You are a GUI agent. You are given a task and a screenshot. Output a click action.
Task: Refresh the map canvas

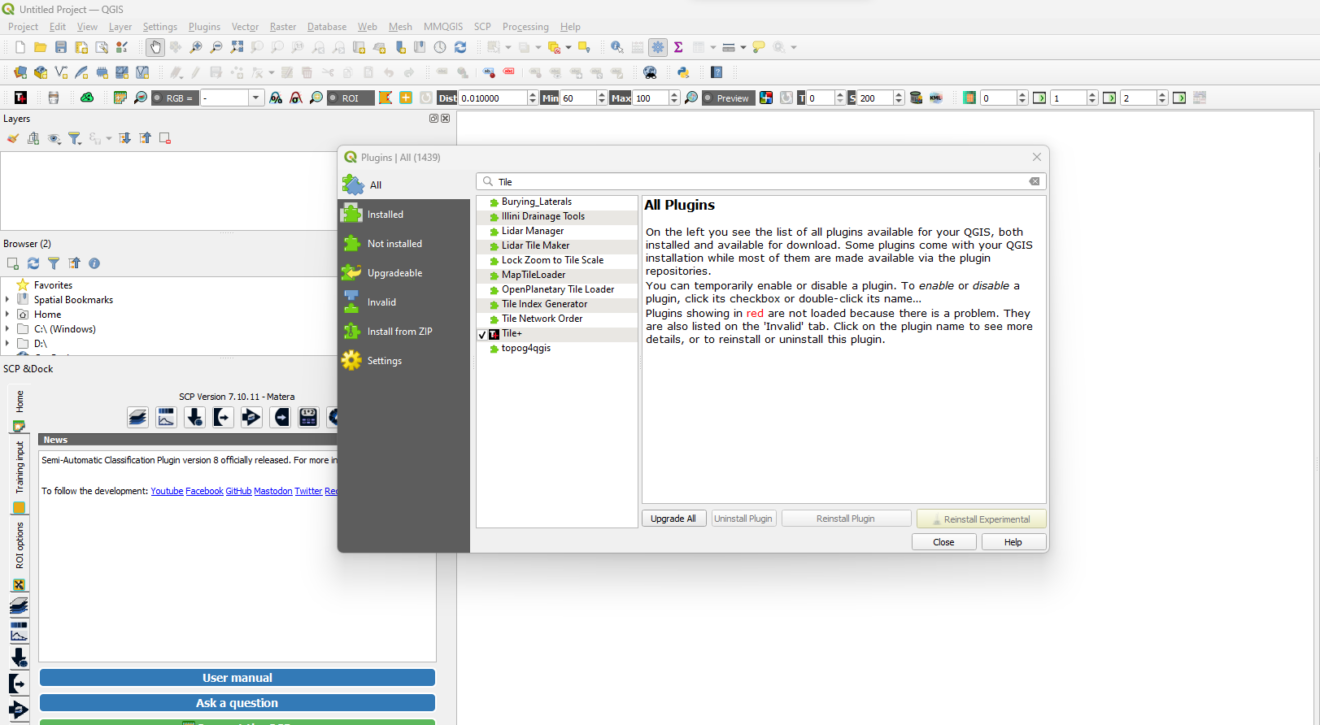460,47
